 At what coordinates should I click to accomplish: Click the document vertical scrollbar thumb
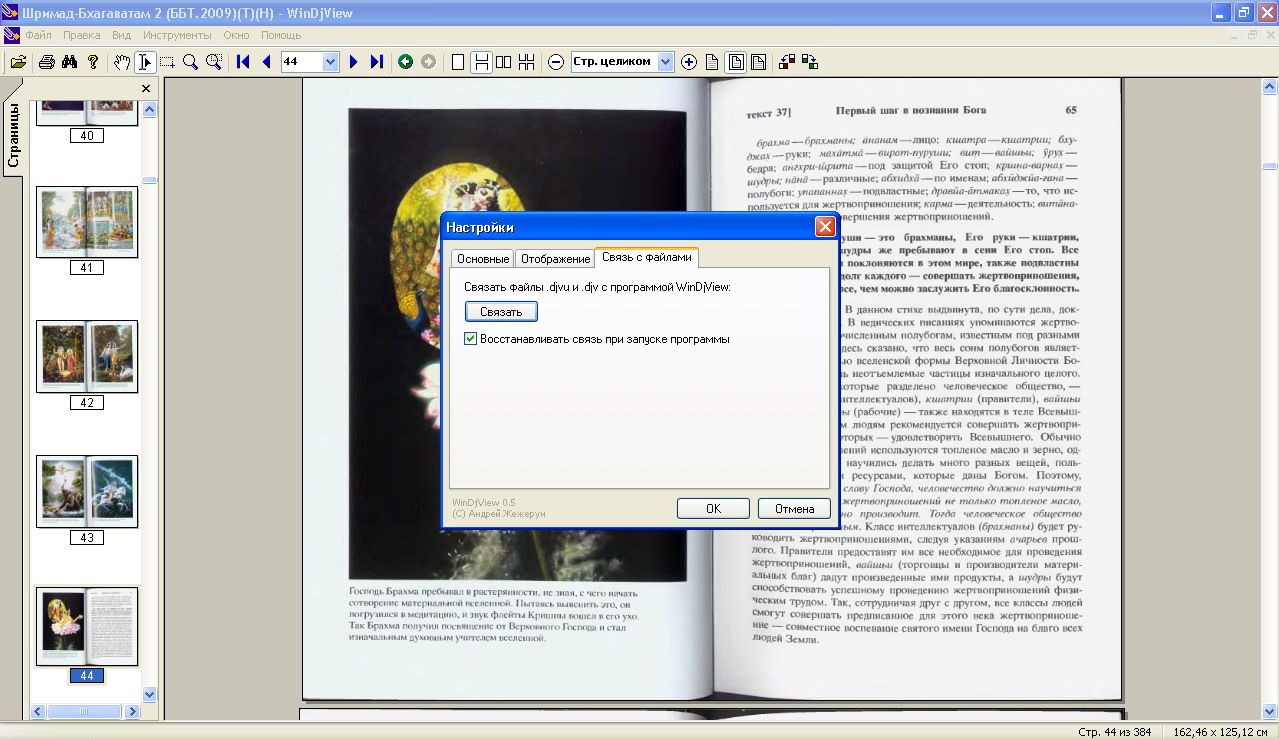[x=1270, y=165]
